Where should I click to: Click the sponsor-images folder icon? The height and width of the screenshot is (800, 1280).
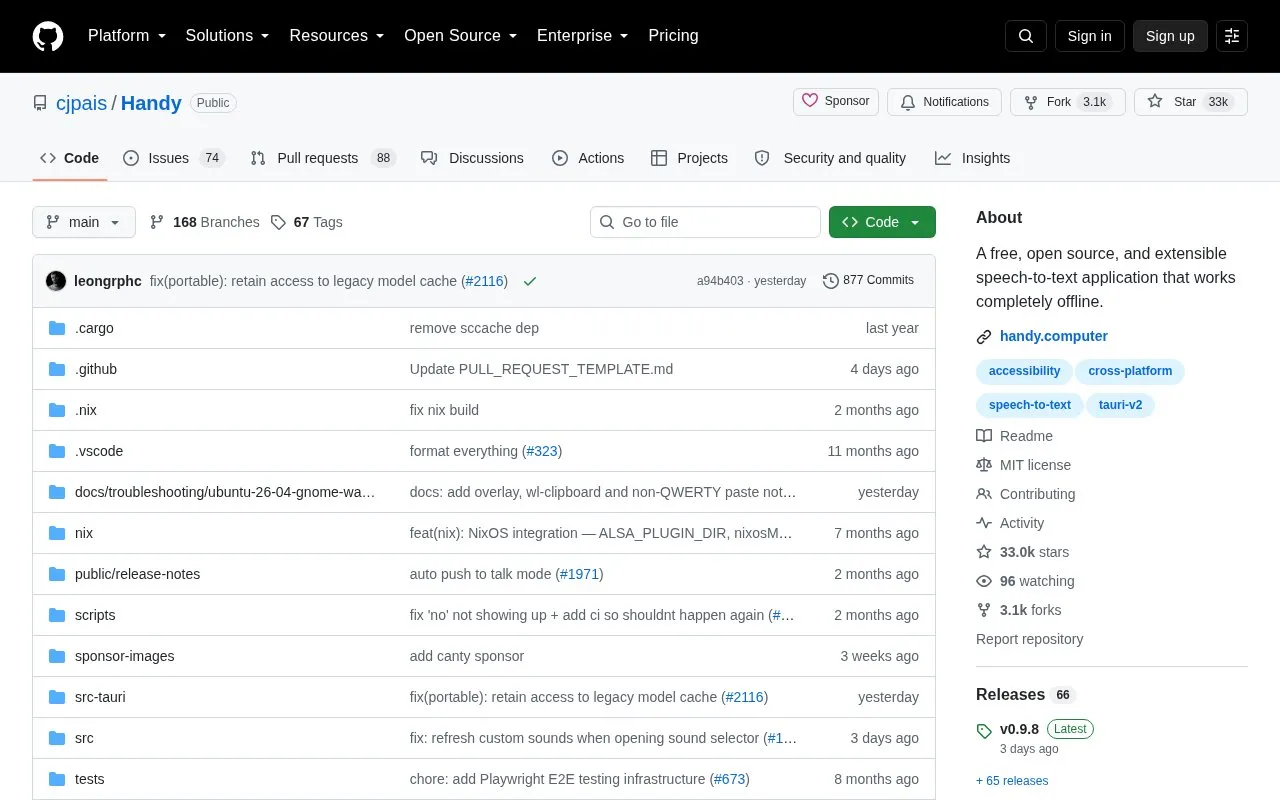coord(57,656)
